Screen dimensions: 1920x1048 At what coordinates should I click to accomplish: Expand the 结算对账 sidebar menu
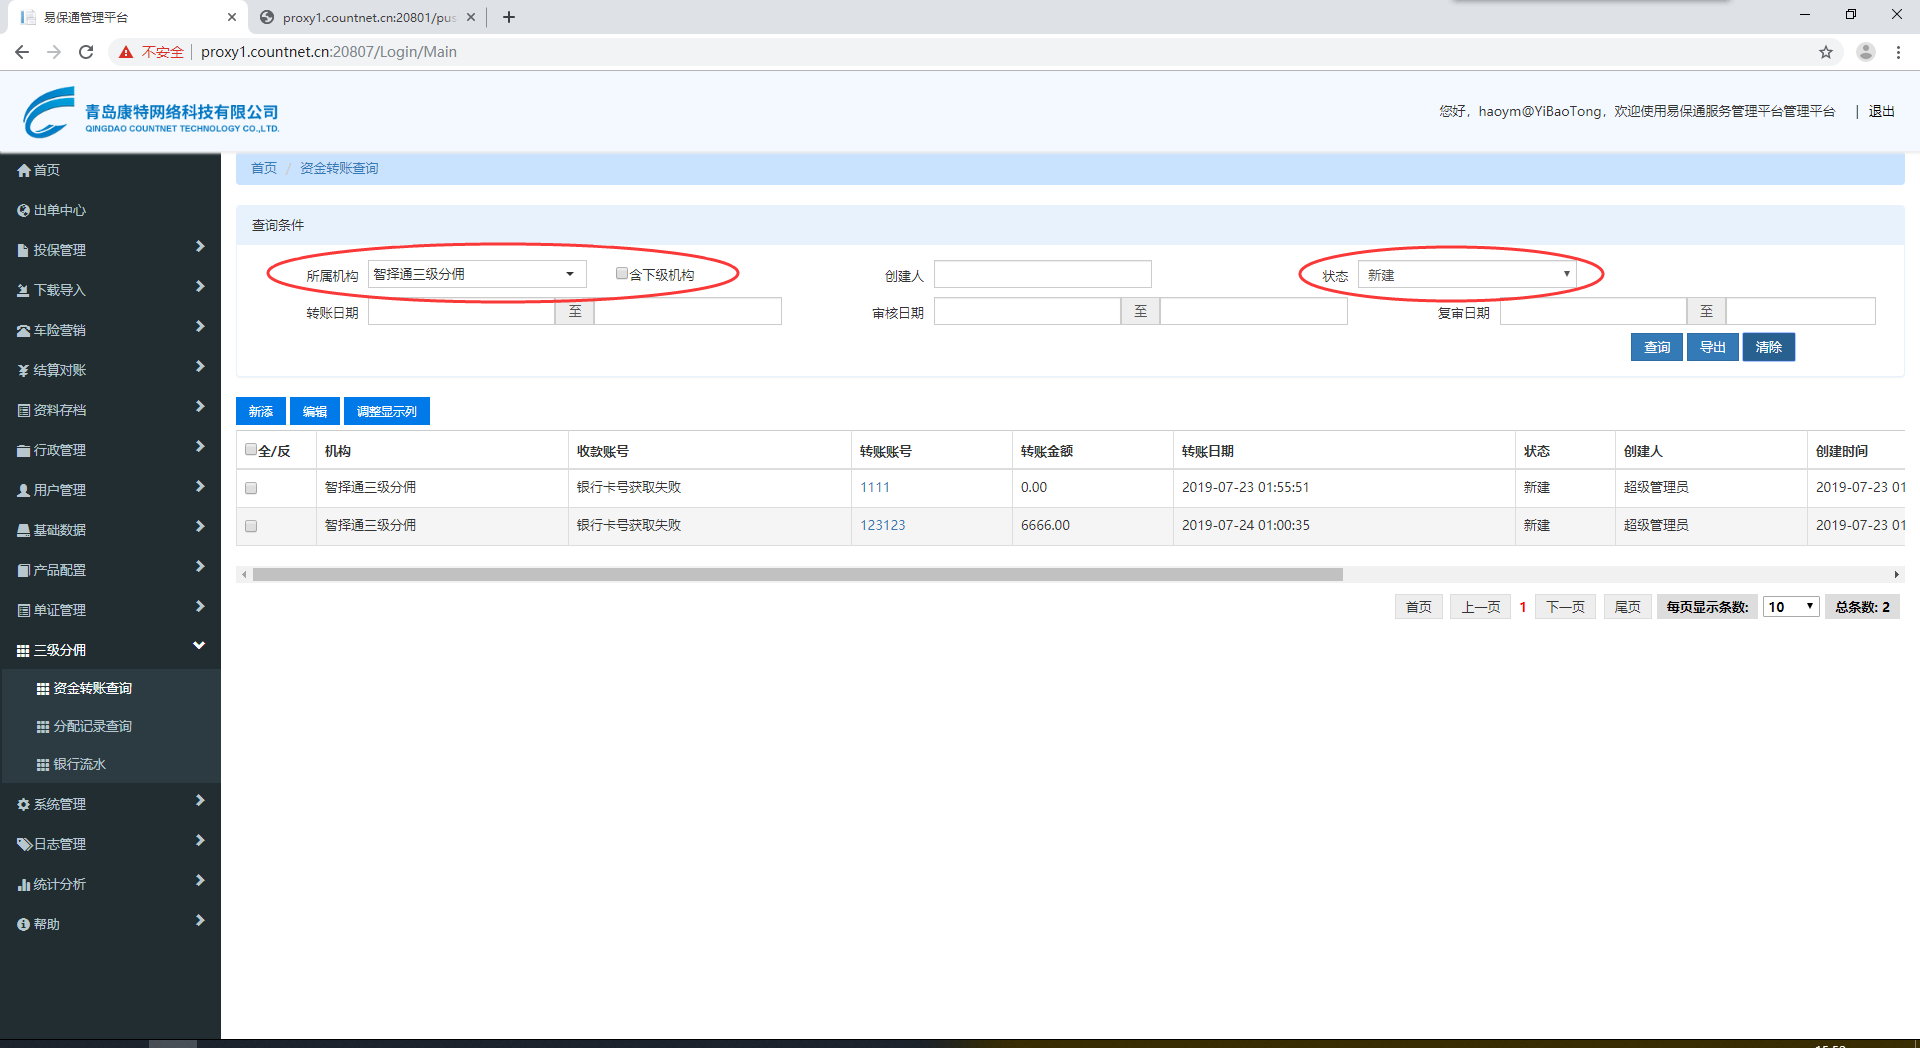tap(110, 370)
